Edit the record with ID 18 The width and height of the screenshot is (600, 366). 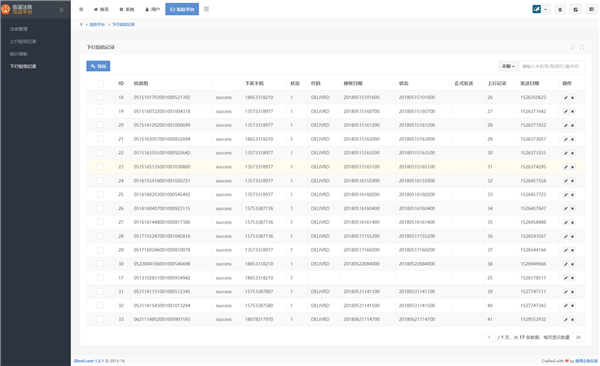point(566,98)
